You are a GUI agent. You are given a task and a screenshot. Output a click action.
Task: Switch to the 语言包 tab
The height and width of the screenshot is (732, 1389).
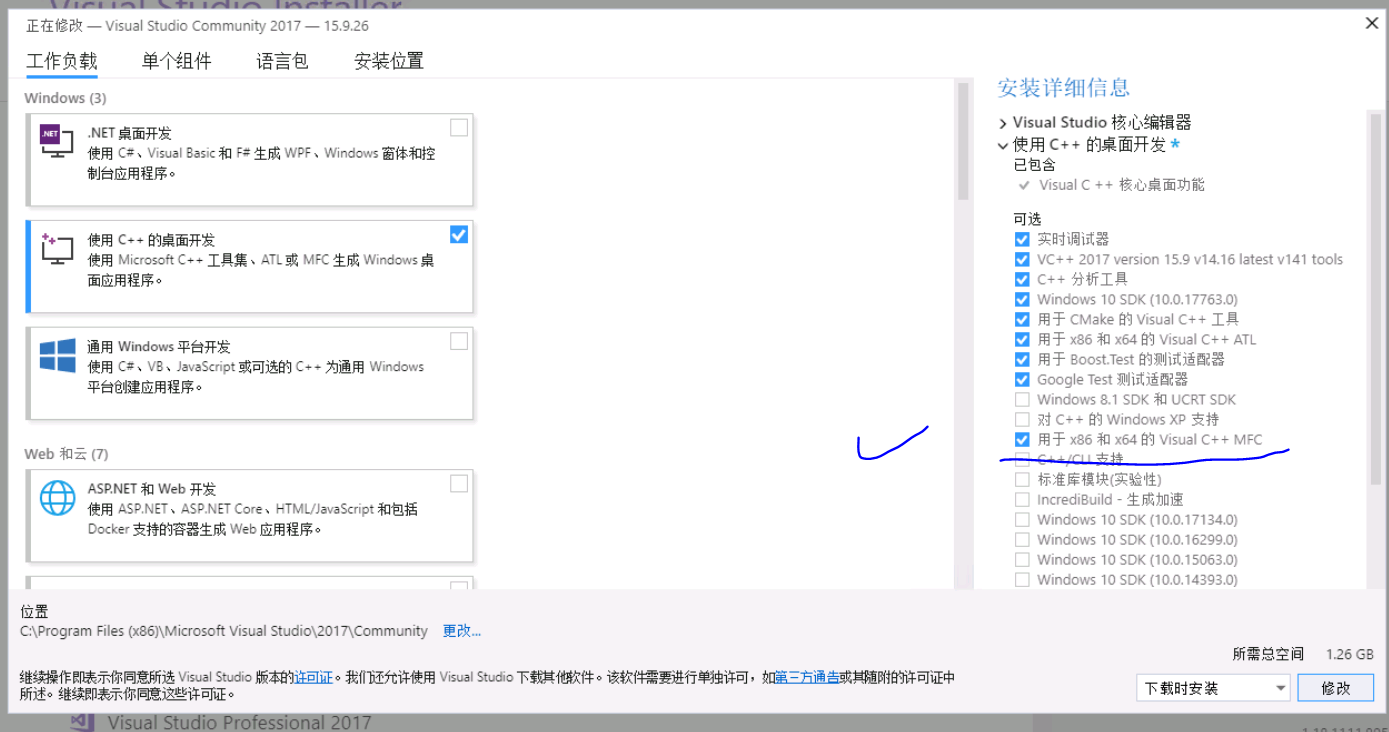pyautogui.click(x=282, y=61)
